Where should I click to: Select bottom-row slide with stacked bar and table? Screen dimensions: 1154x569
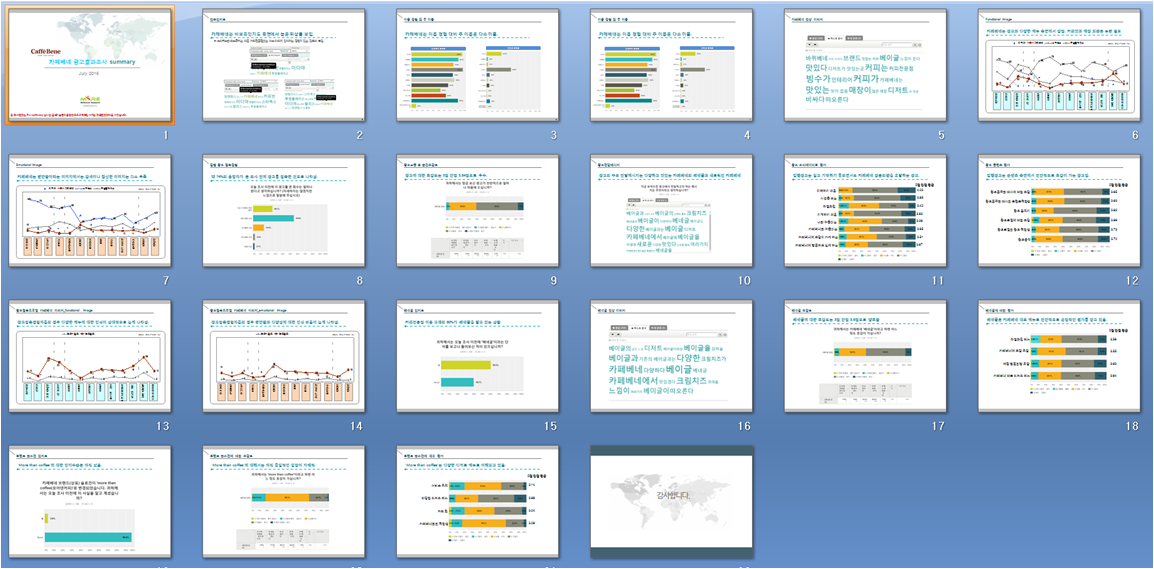tap(283, 501)
